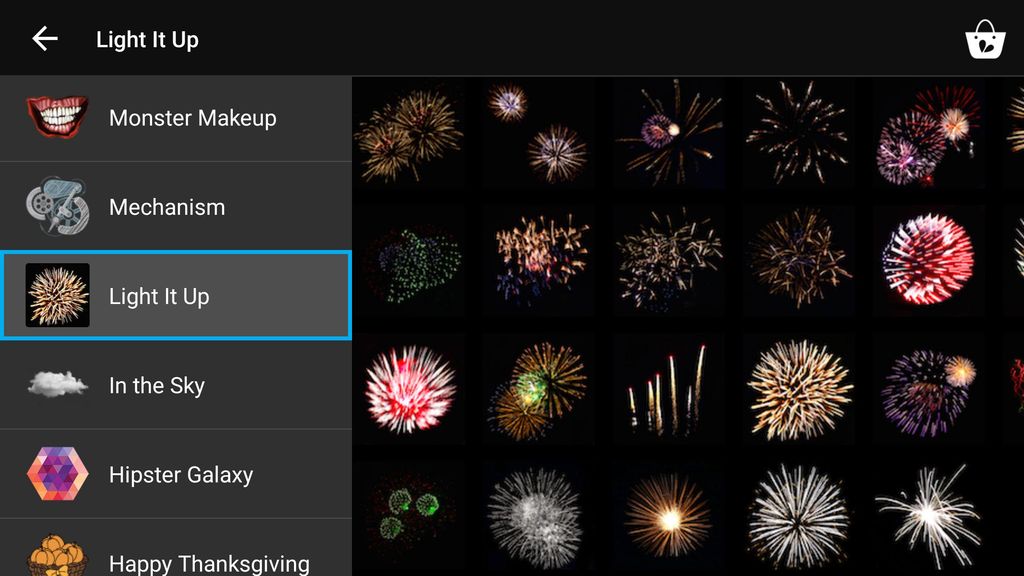Pick the glowing orange center burst sticker

coord(669,517)
